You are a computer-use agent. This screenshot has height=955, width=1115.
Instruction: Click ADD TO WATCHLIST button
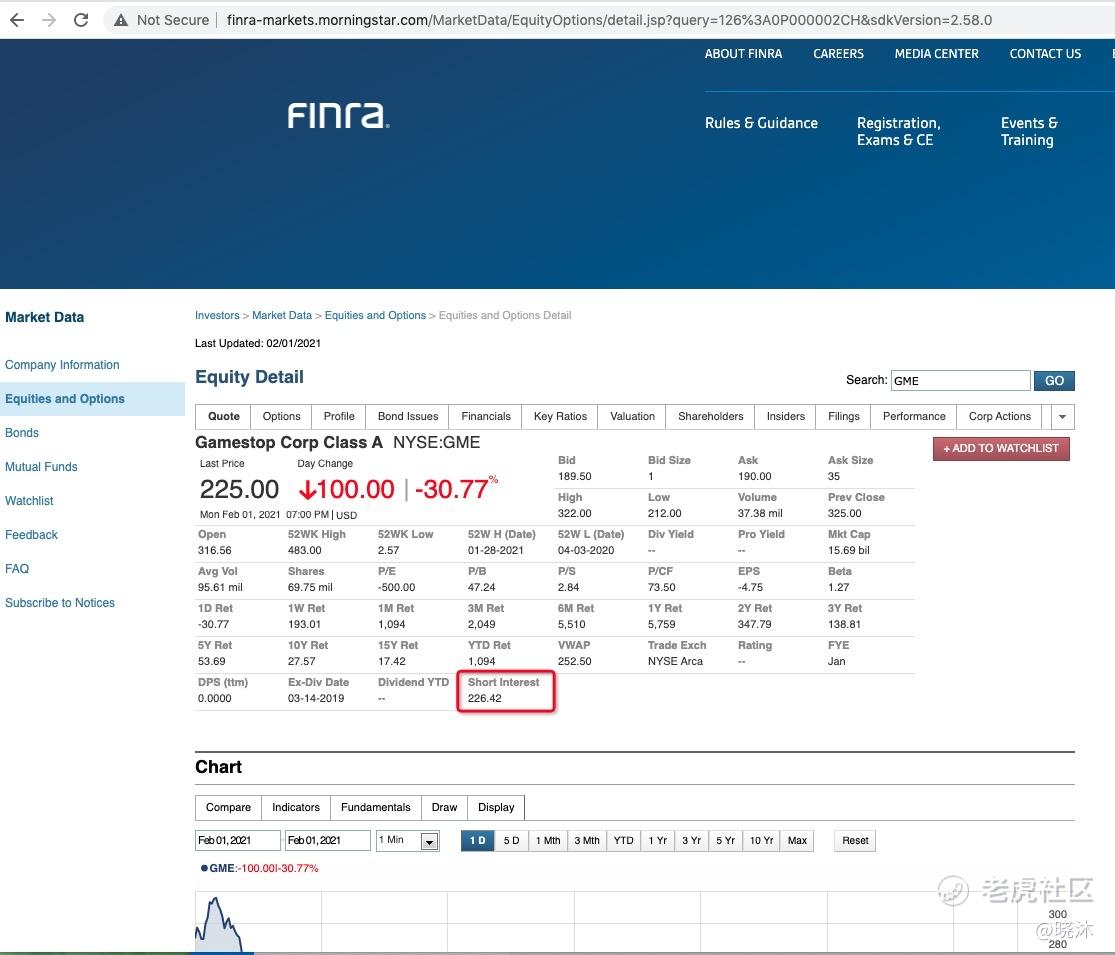[1001, 449]
